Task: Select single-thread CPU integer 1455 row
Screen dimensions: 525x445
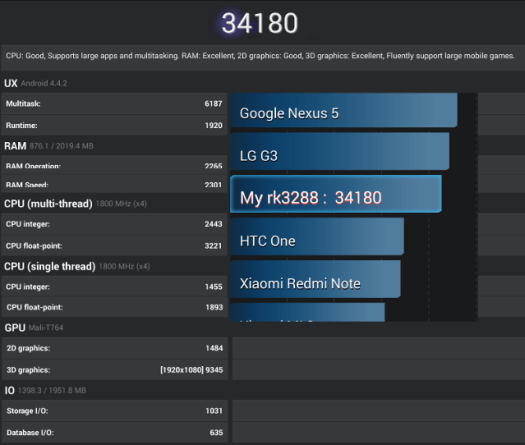Action: click(114, 287)
